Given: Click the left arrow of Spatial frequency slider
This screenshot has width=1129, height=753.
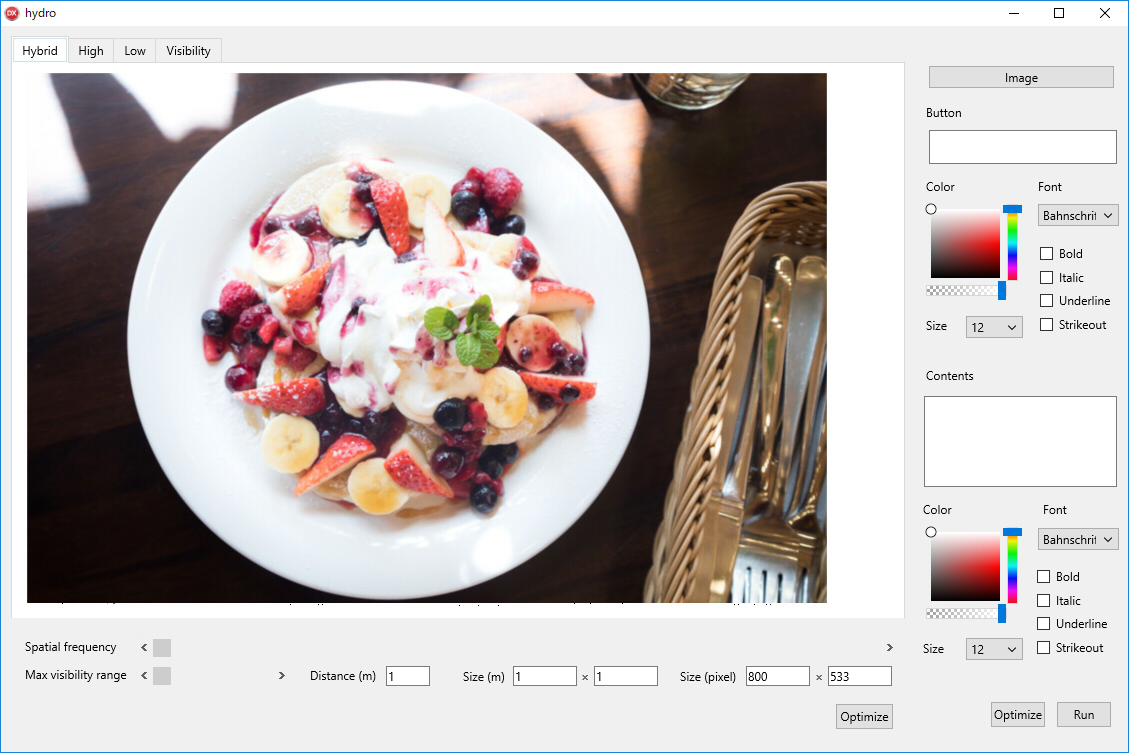Looking at the screenshot, I should (144, 648).
